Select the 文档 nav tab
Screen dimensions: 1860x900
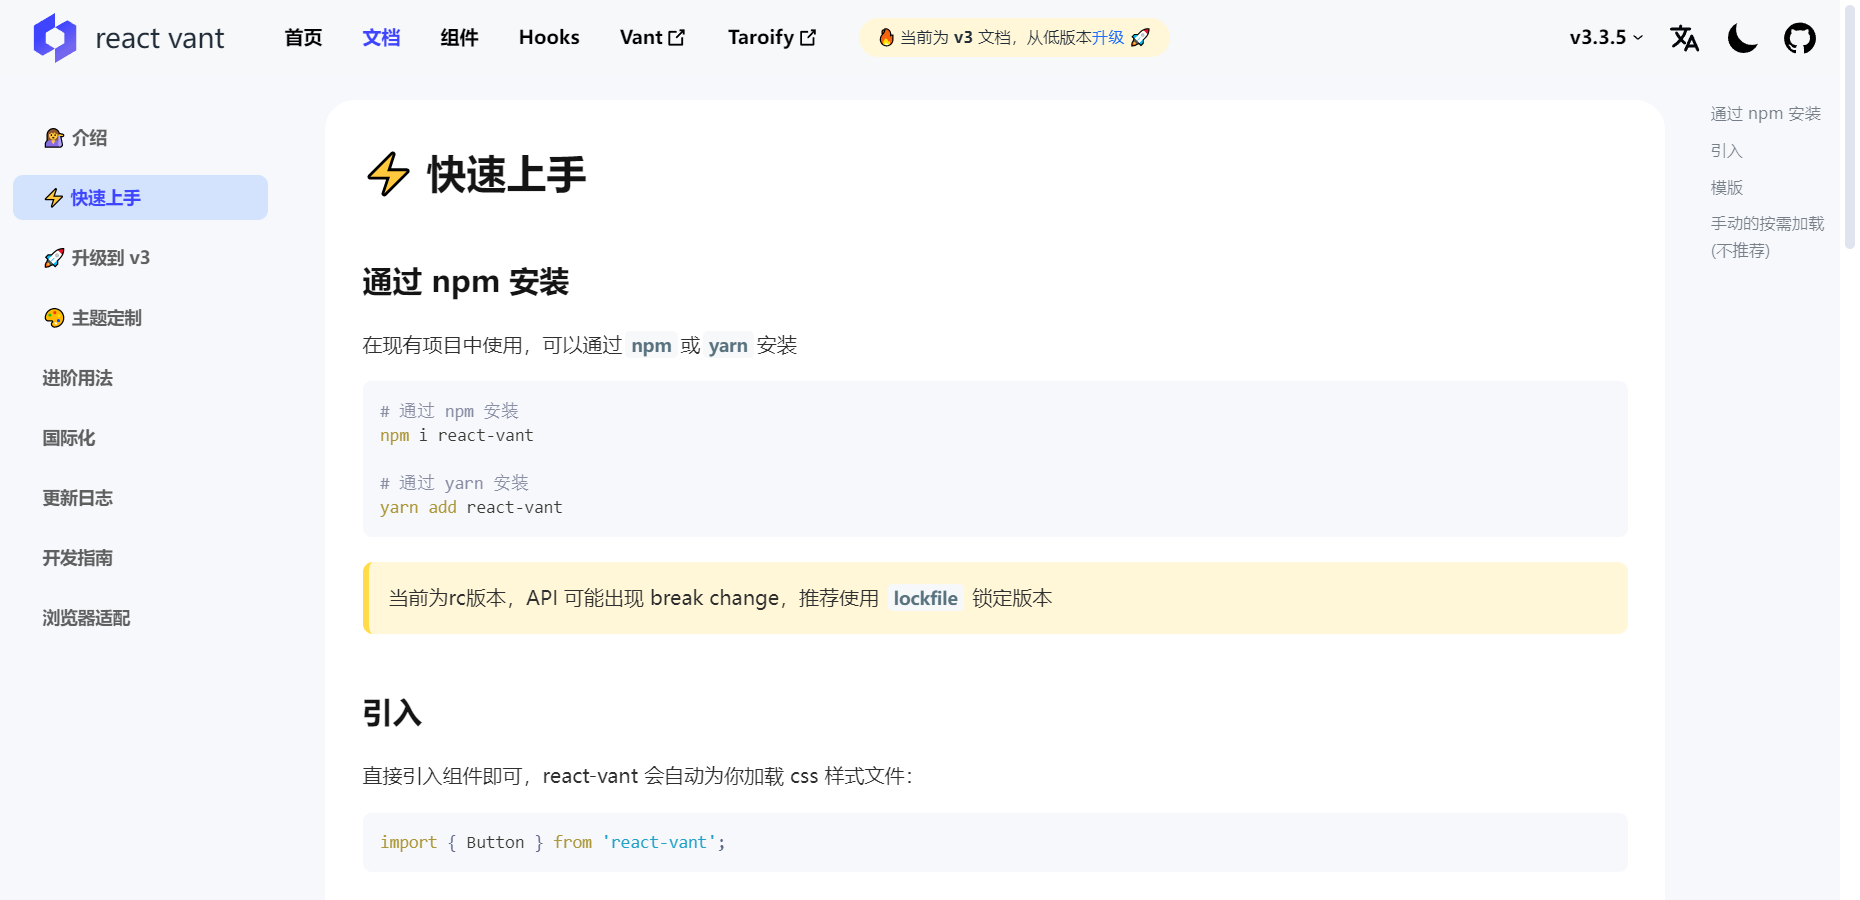tap(381, 37)
